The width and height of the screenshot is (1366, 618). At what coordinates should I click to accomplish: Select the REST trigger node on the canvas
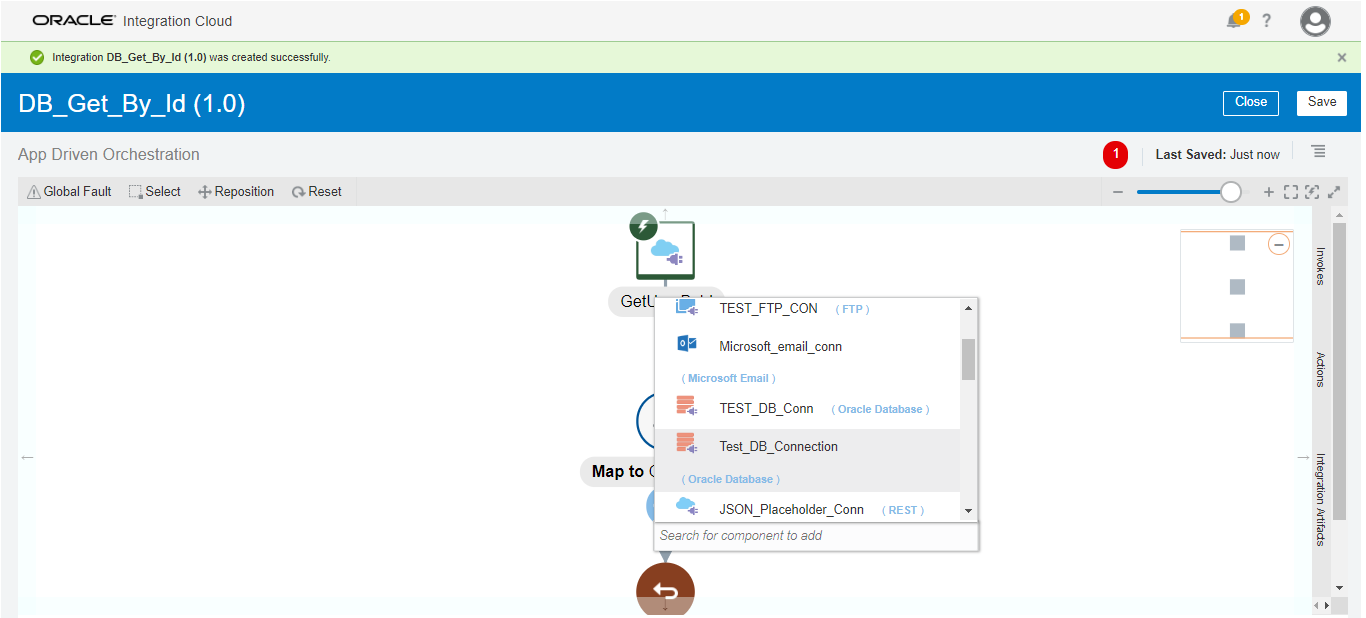[x=665, y=250]
